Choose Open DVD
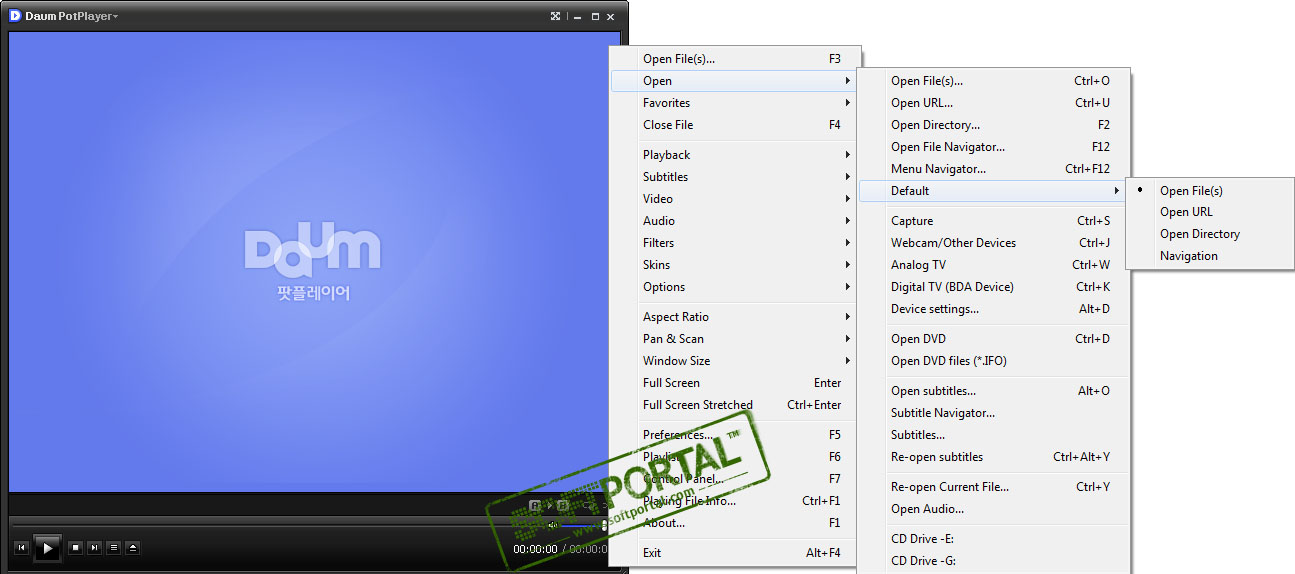 pyautogui.click(x=993, y=339)
